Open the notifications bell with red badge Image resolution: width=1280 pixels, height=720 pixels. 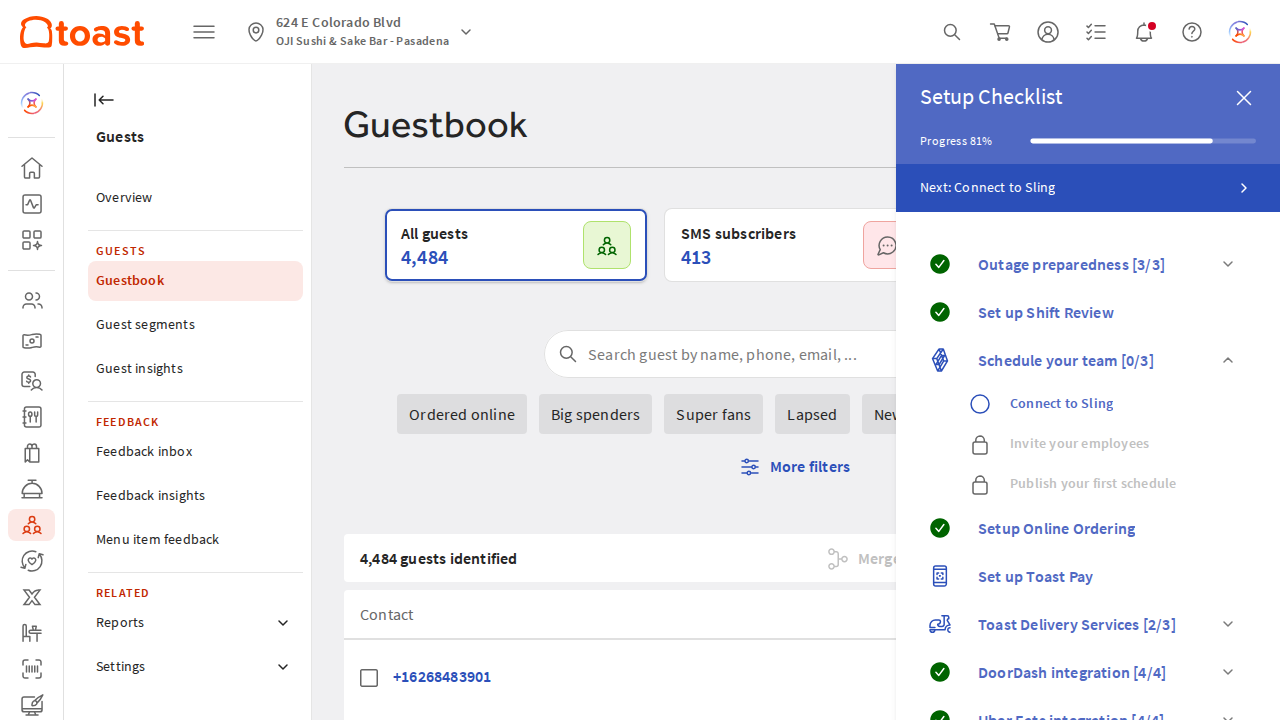tap(1144, 32)
